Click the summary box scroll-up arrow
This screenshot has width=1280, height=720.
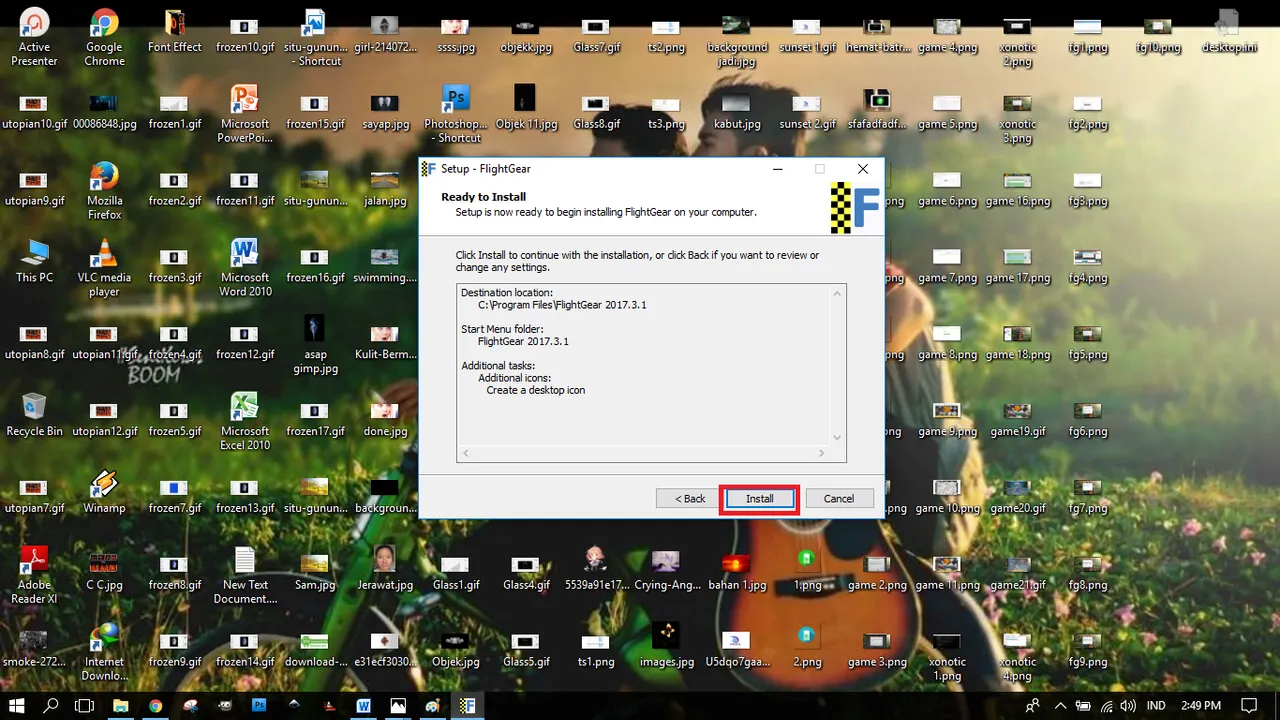tap(838, 293)
